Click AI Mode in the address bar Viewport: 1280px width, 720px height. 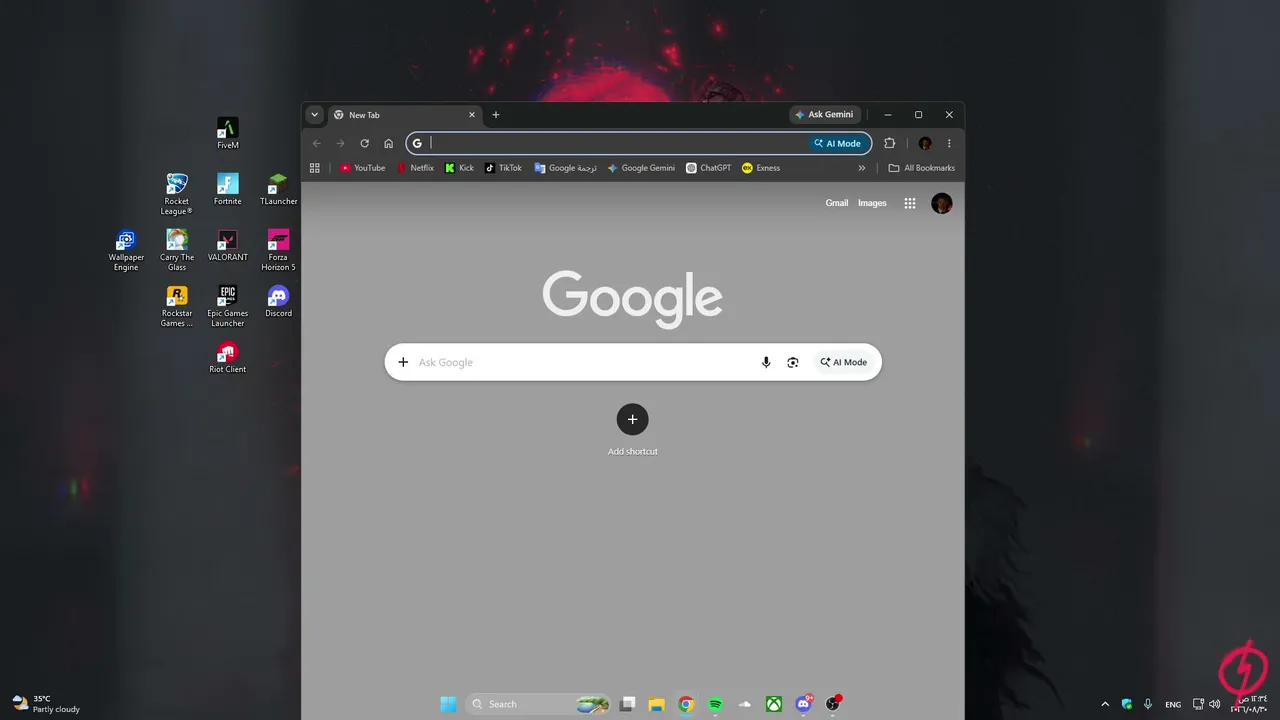837,143
